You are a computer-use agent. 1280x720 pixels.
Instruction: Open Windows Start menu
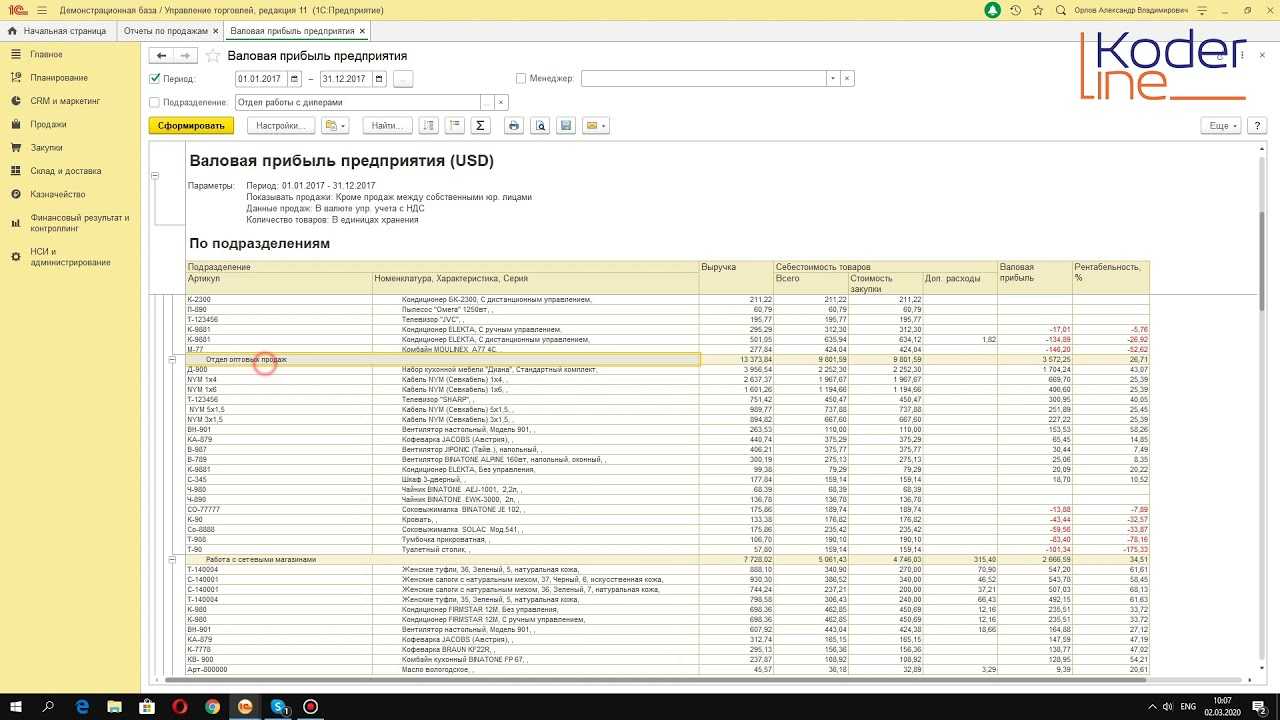pos(15,706)
